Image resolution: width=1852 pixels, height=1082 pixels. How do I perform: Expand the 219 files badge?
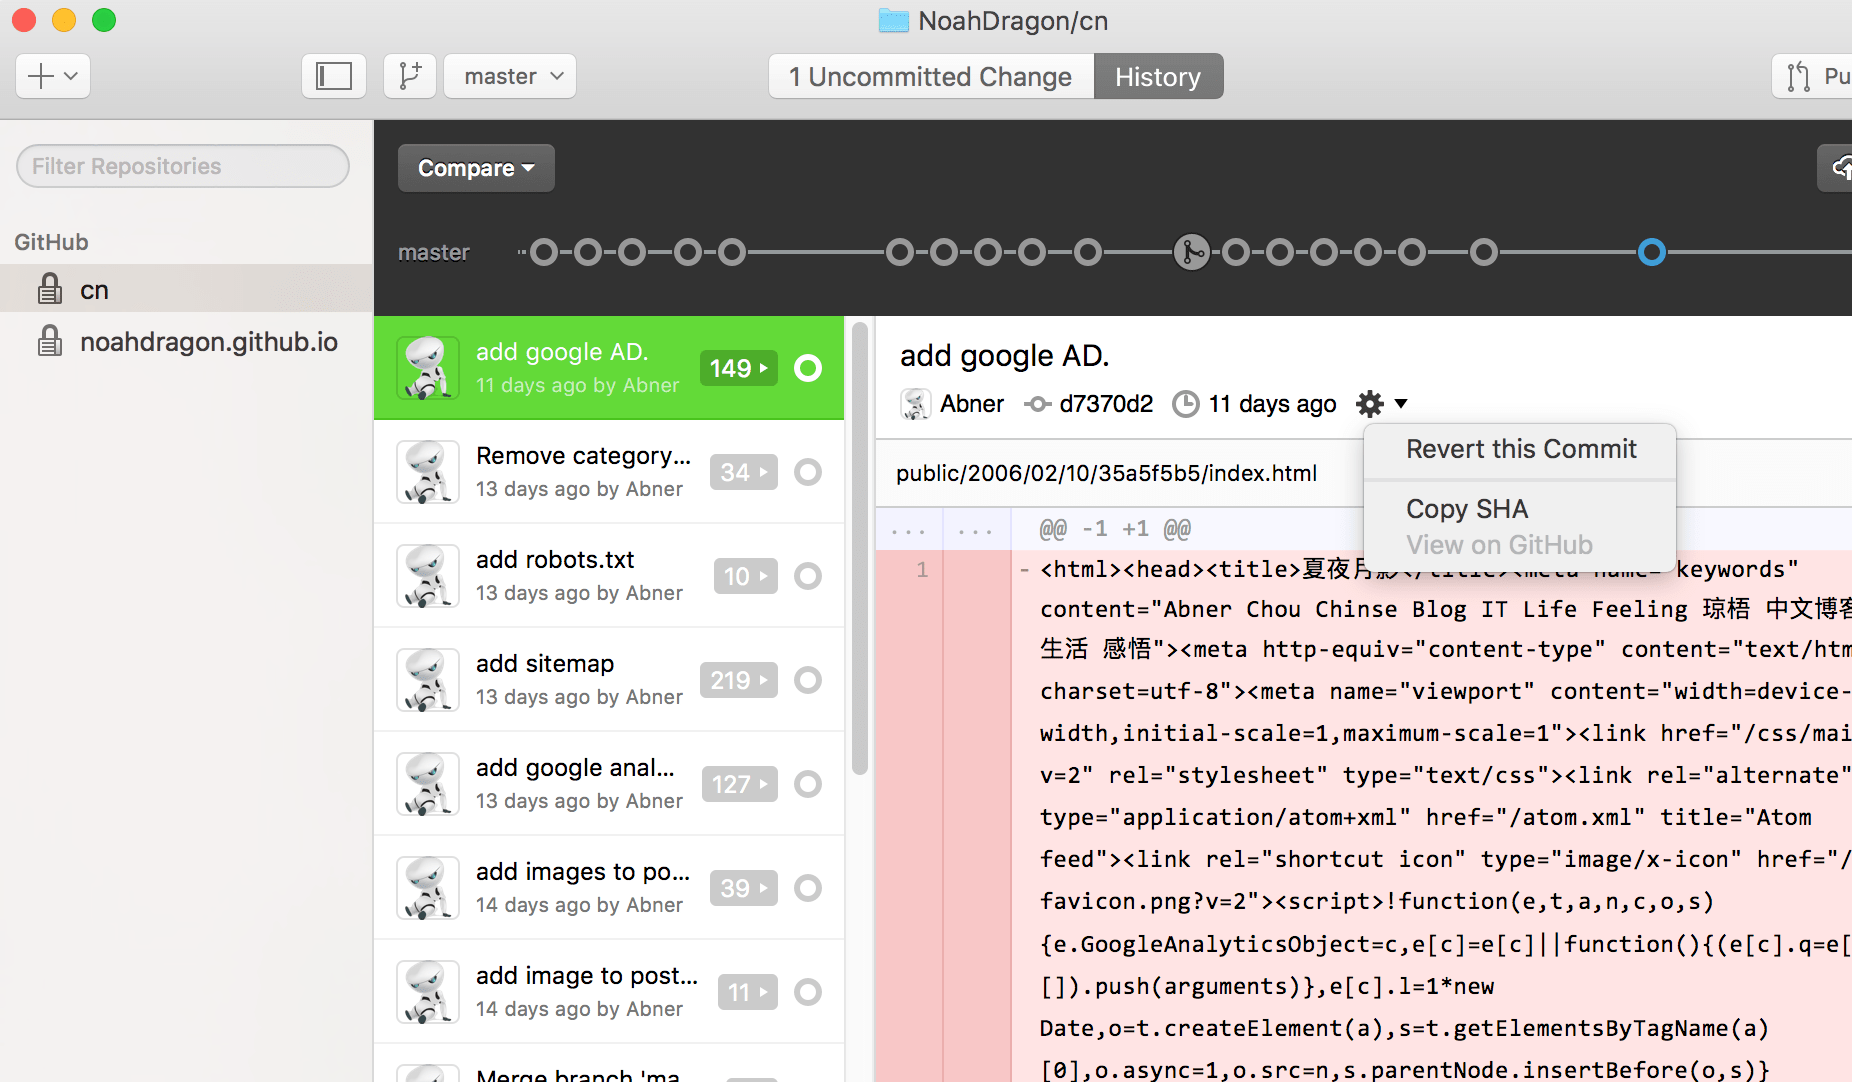pos(739,680)
